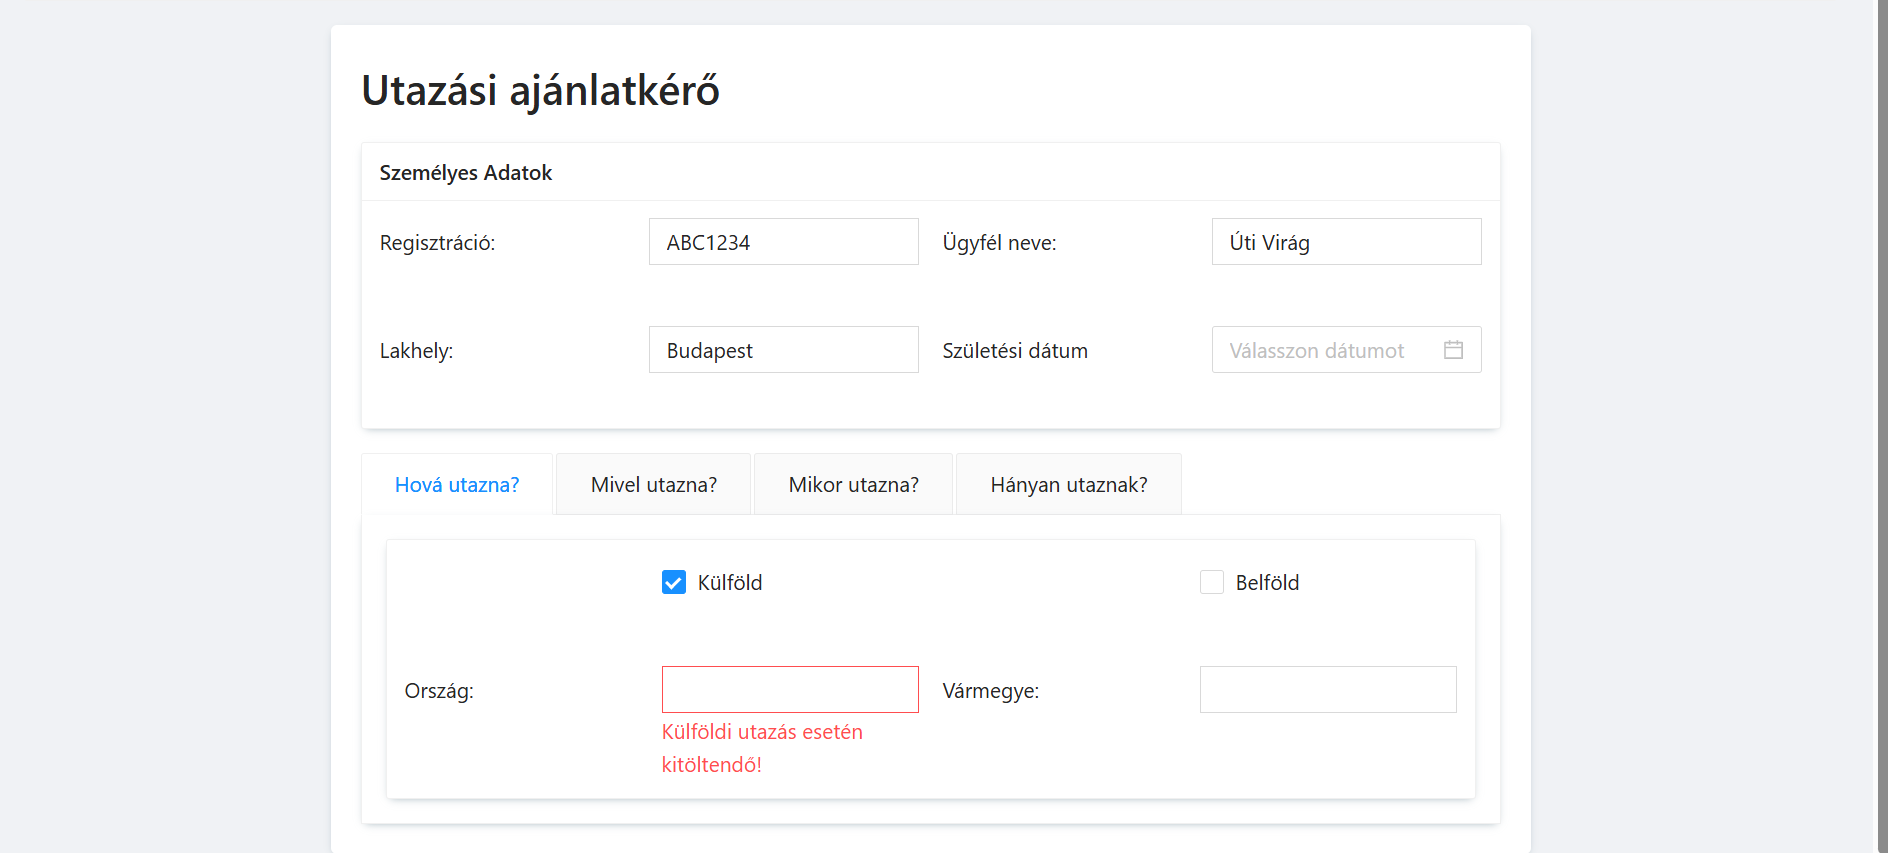Viewport: 1888px width, 853px height.
Task: Open the Mikor utazna? tab
Action: [853, 485]
